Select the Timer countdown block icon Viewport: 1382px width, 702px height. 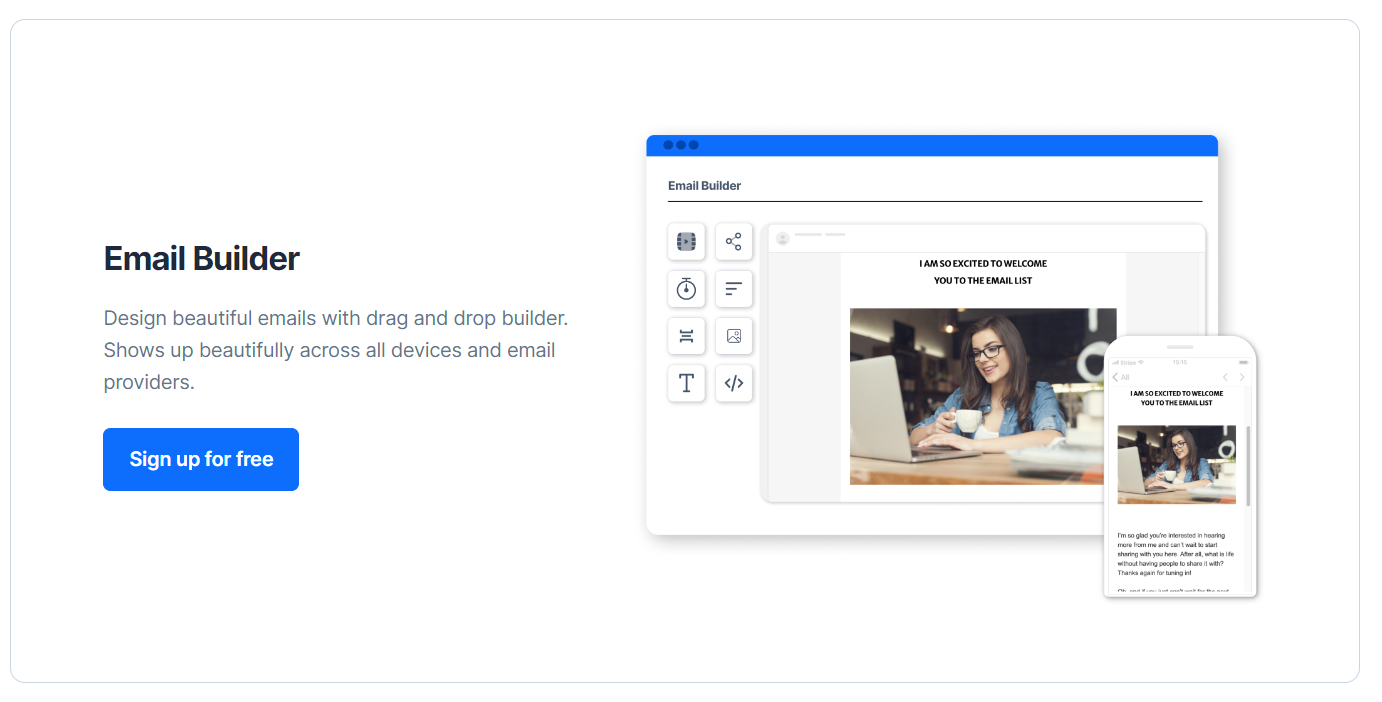pyautogui.click(x=686, y=289)
